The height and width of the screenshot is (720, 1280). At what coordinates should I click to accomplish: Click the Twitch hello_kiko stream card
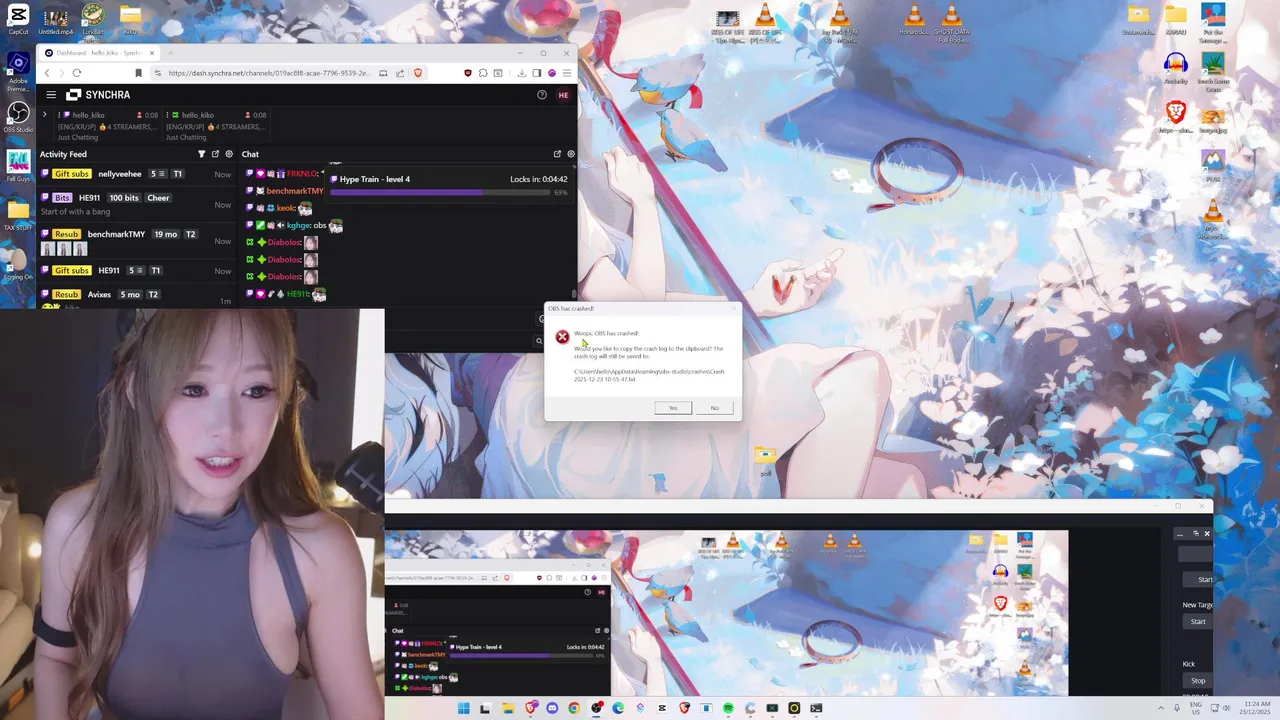pos(108,126)
